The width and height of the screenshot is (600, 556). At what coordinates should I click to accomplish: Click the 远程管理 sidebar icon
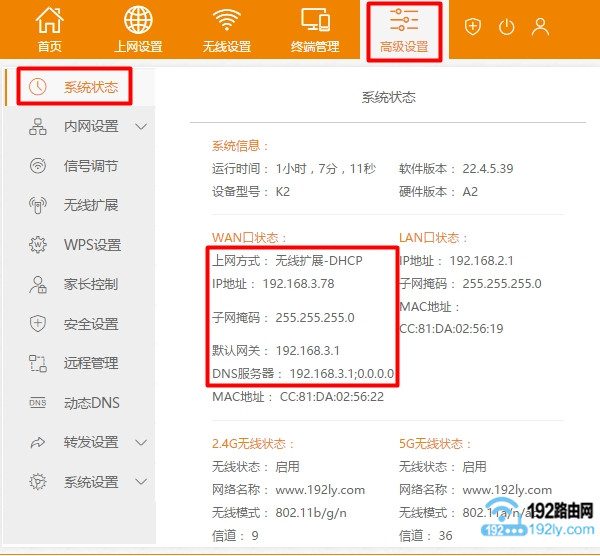pos(38,363)
